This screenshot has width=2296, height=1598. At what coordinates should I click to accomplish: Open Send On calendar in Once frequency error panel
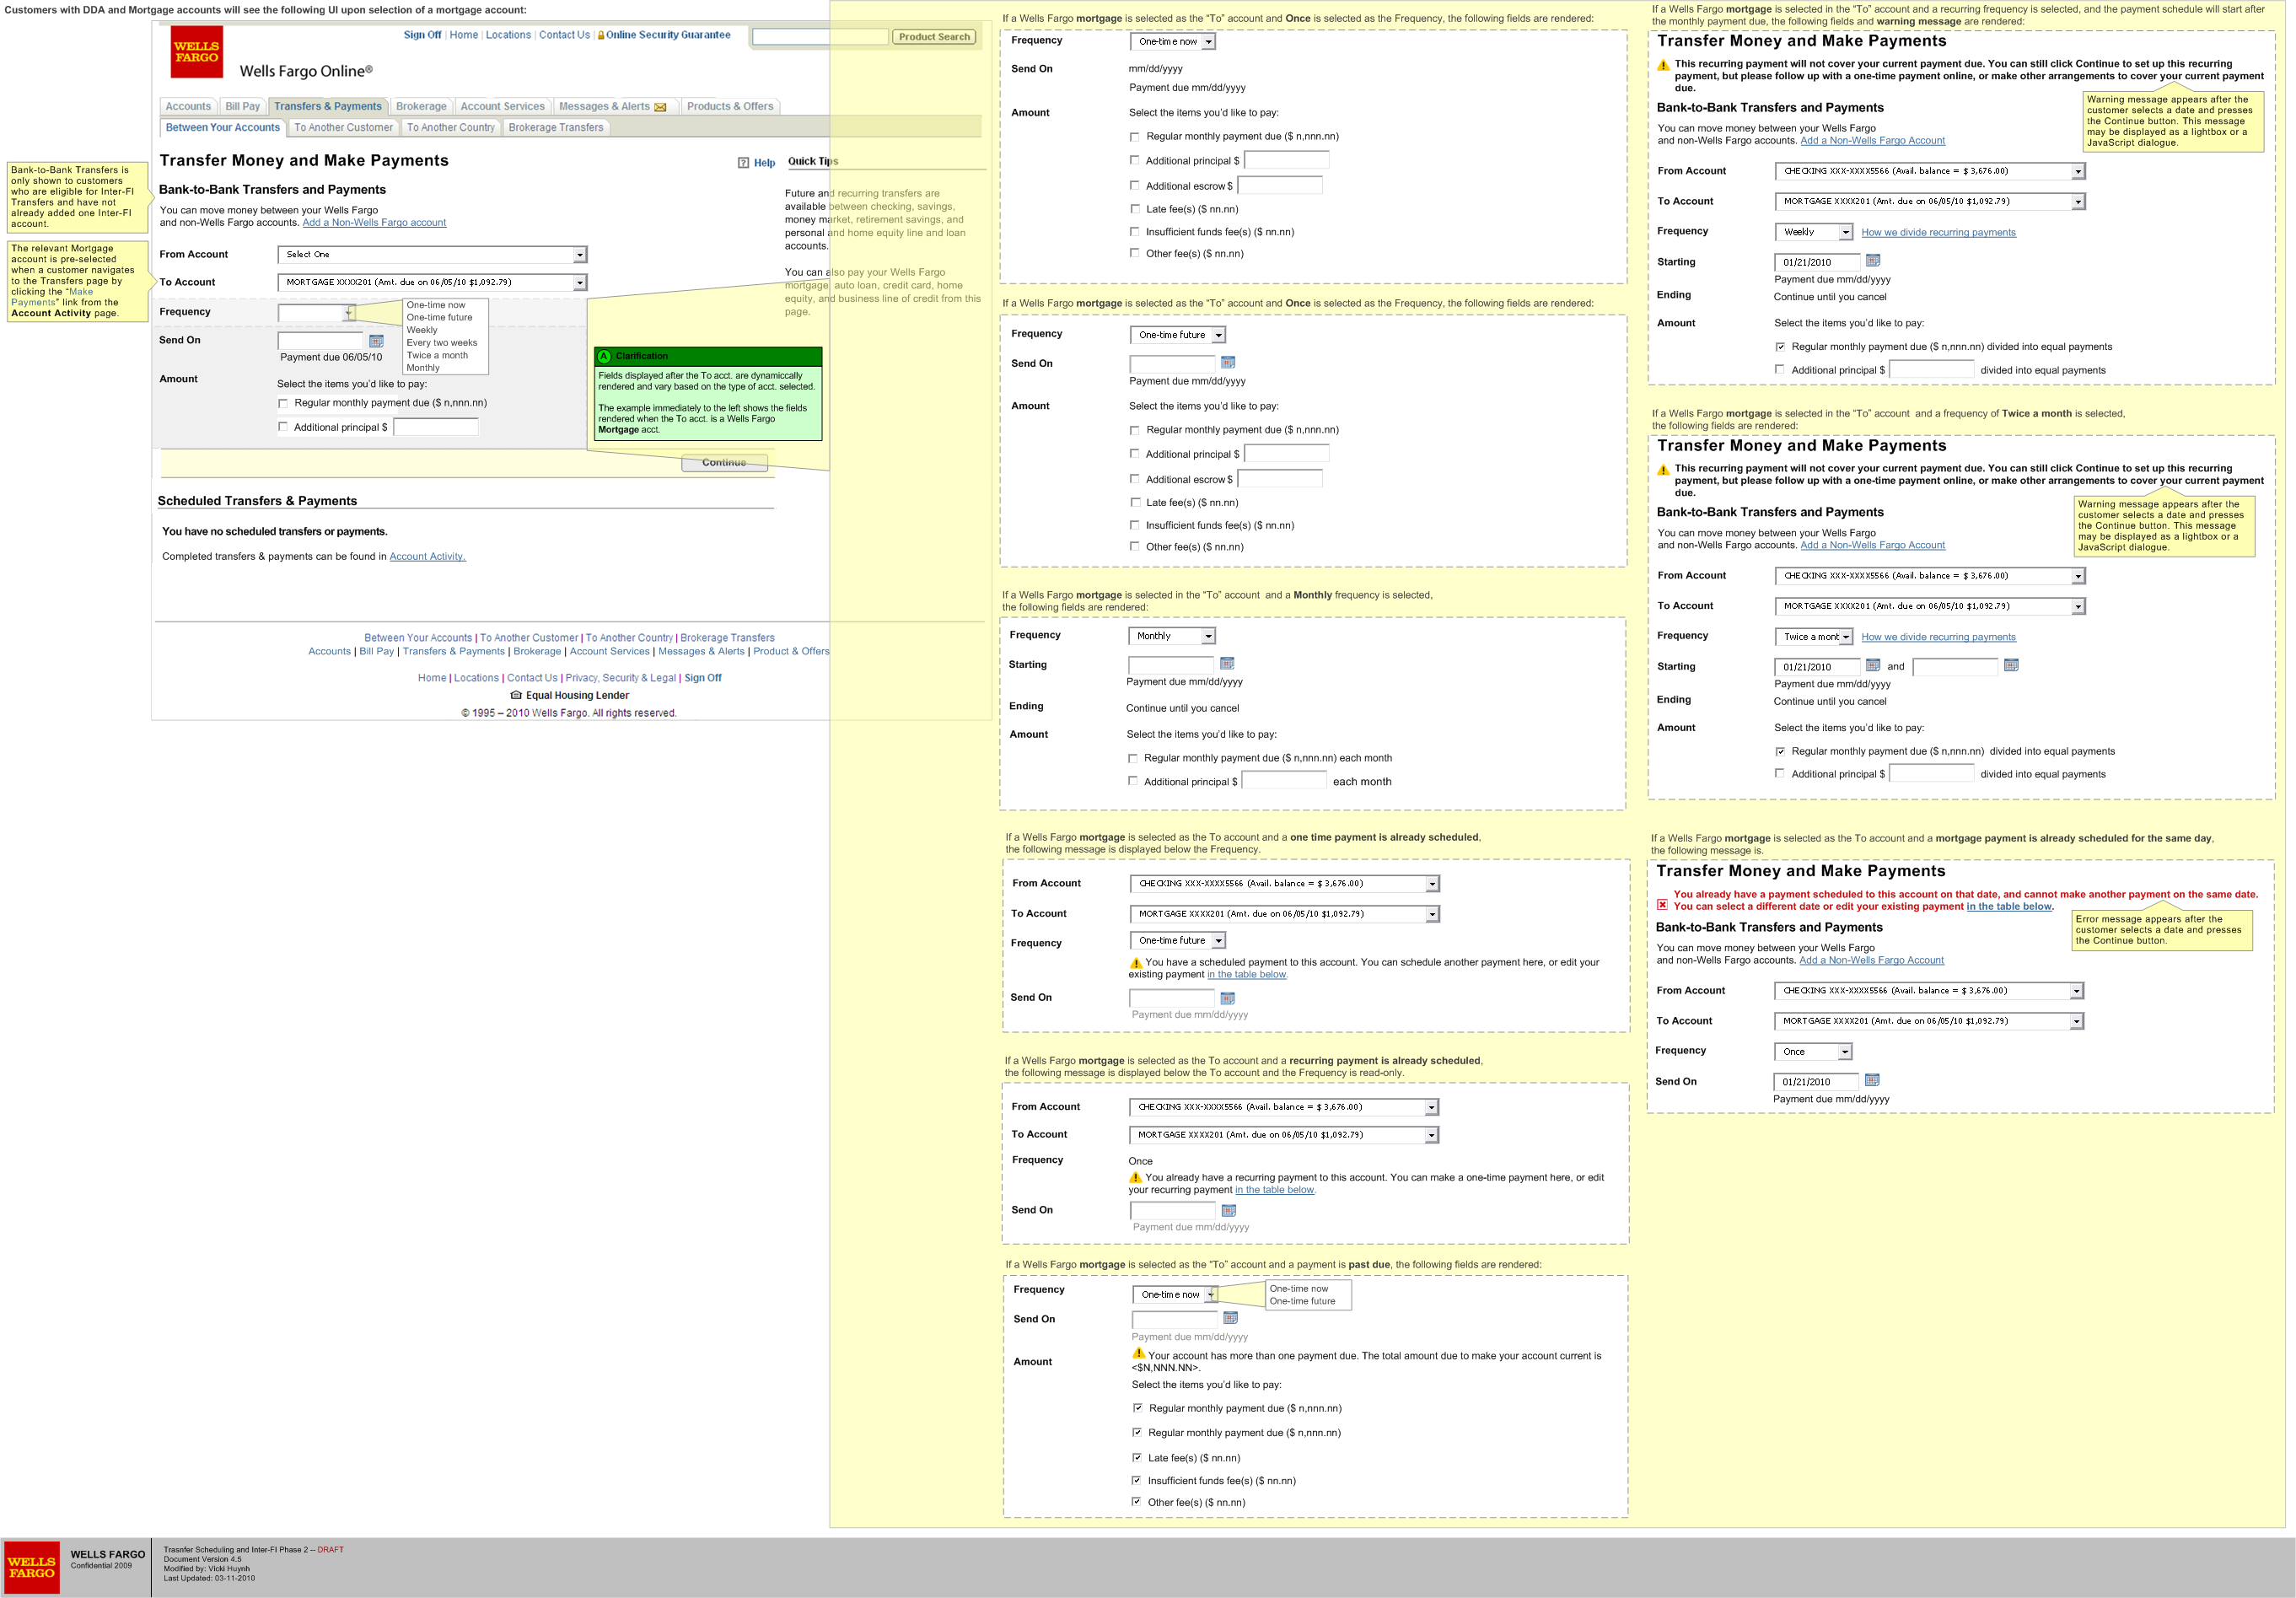[x=1872, y=1079]
